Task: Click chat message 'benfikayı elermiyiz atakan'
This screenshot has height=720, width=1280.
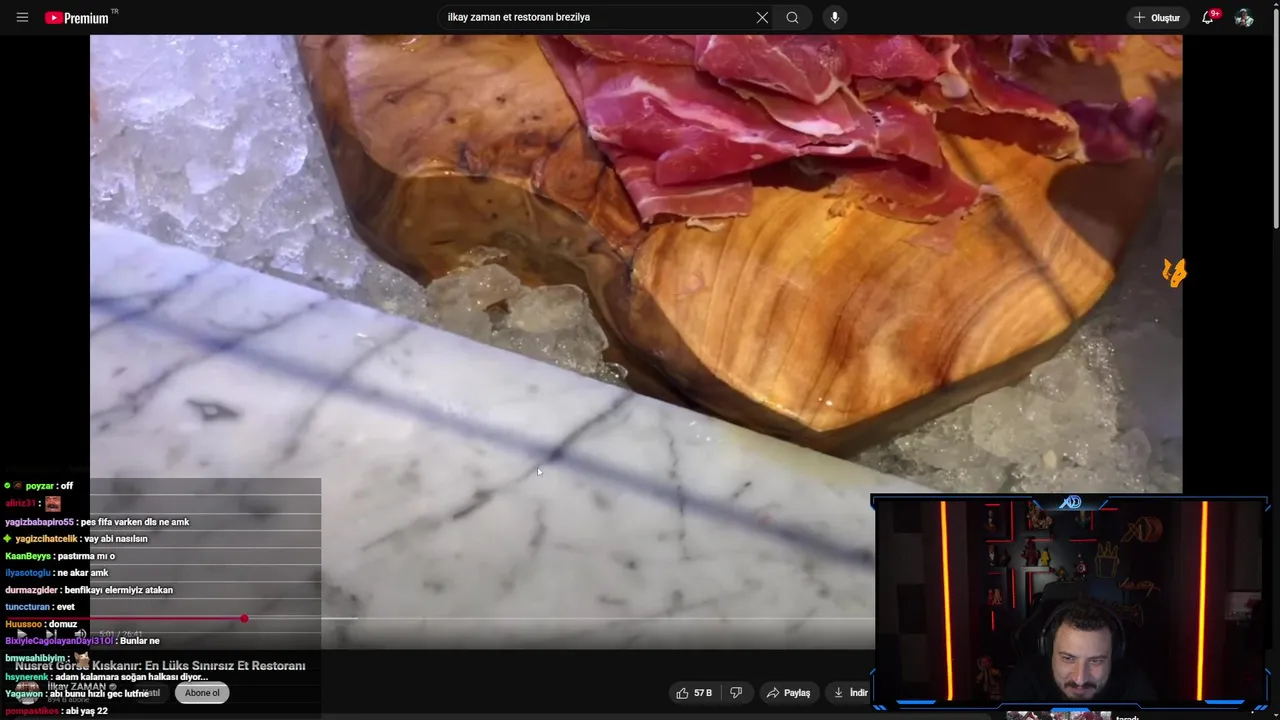Action: [x=119, y=590]
